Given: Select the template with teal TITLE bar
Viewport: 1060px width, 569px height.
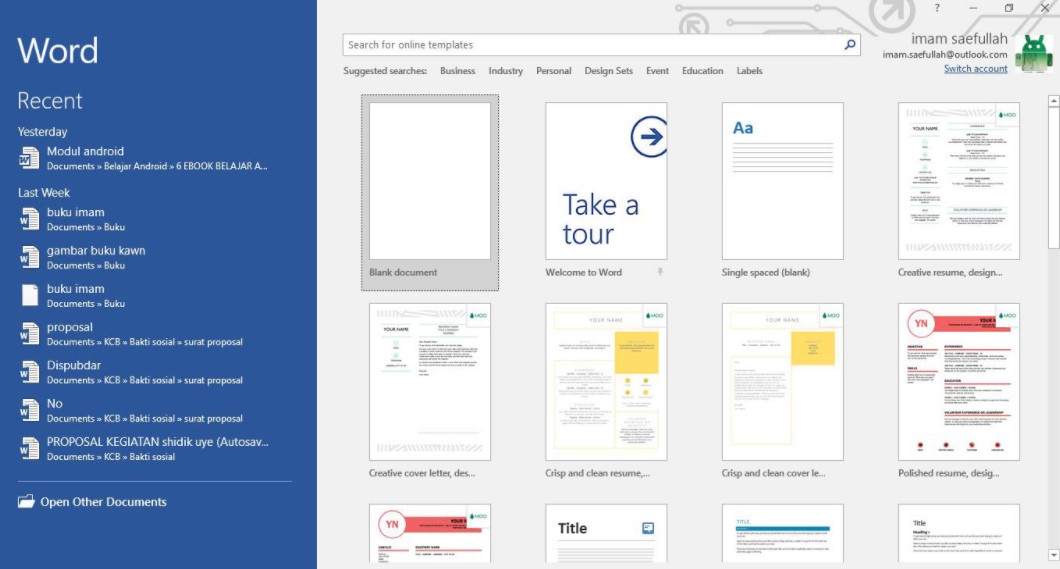Looking at the screenshot, I should click(x=783, y=533).
